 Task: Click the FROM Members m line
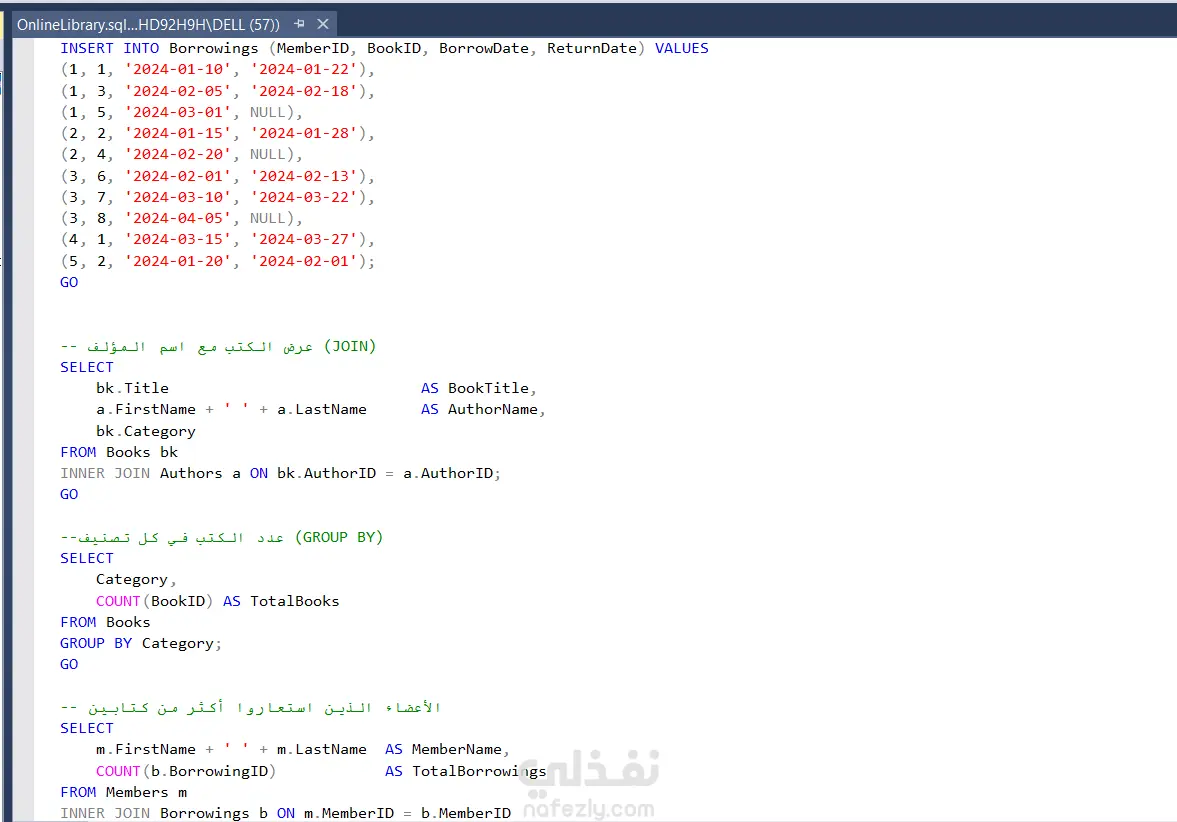coord(123,792)
